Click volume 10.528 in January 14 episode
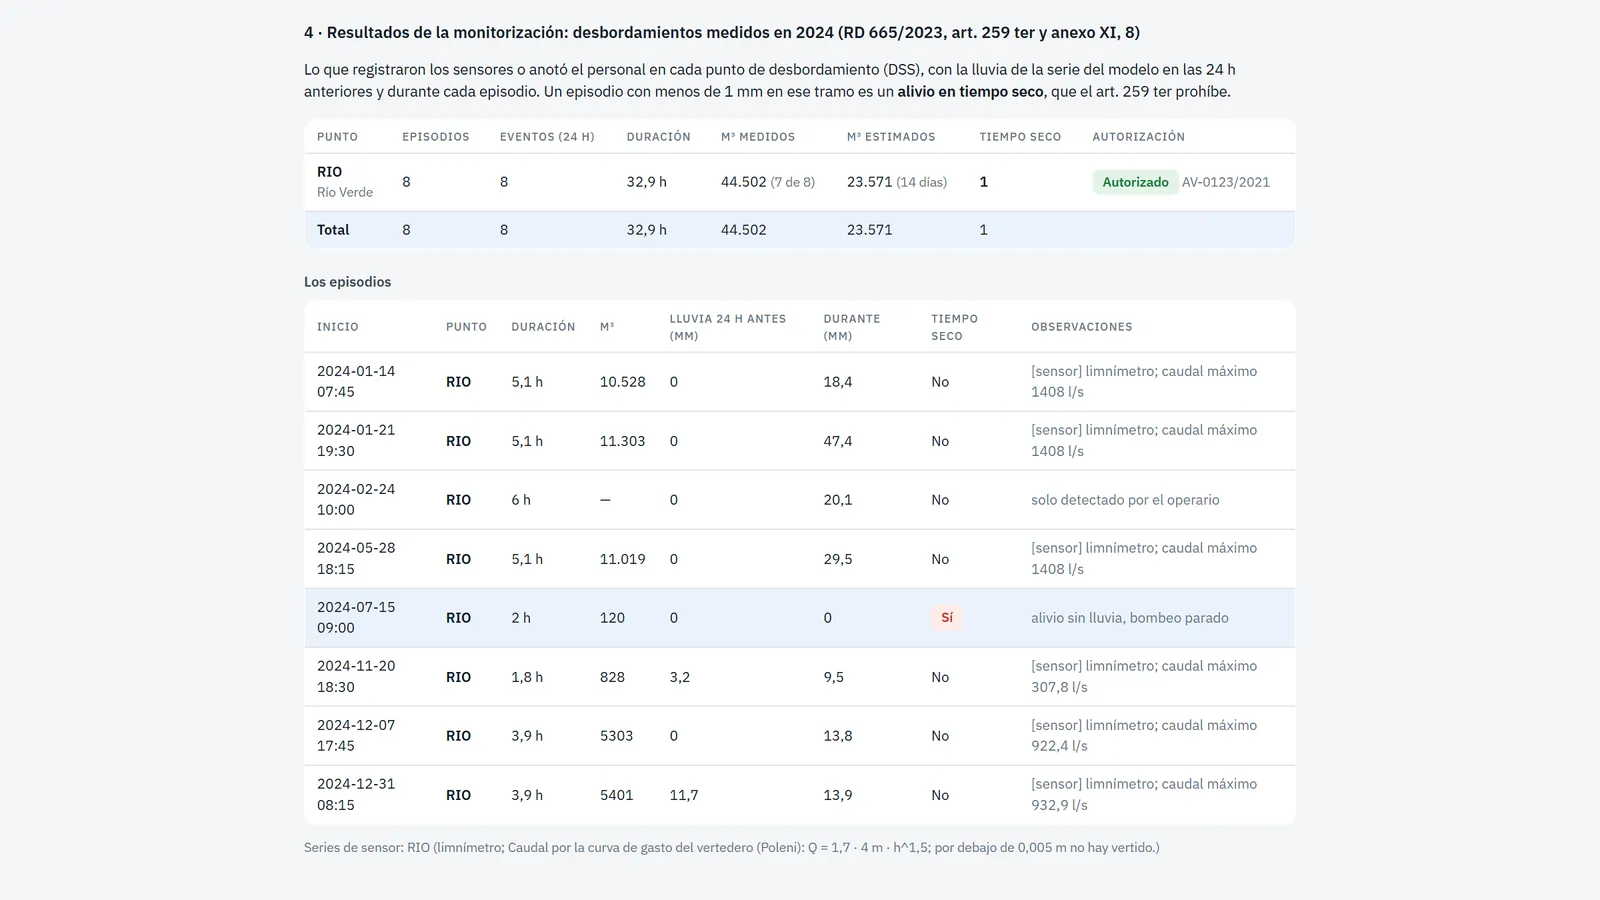 (623, 382)
